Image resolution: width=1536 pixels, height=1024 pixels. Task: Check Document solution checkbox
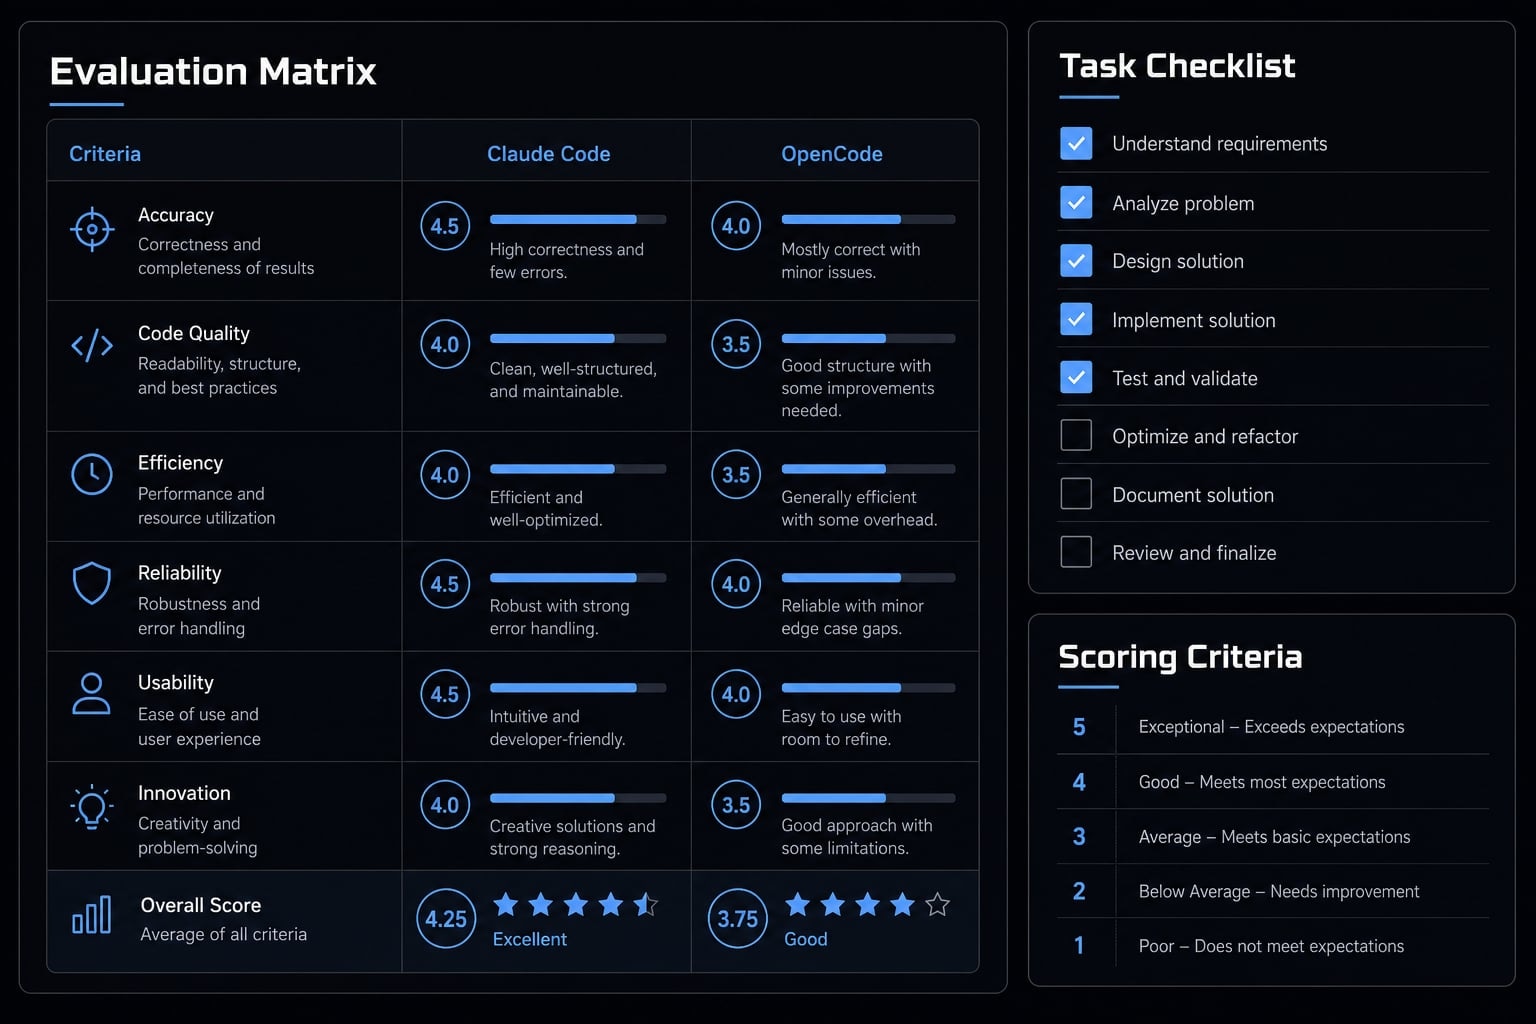1076,494
